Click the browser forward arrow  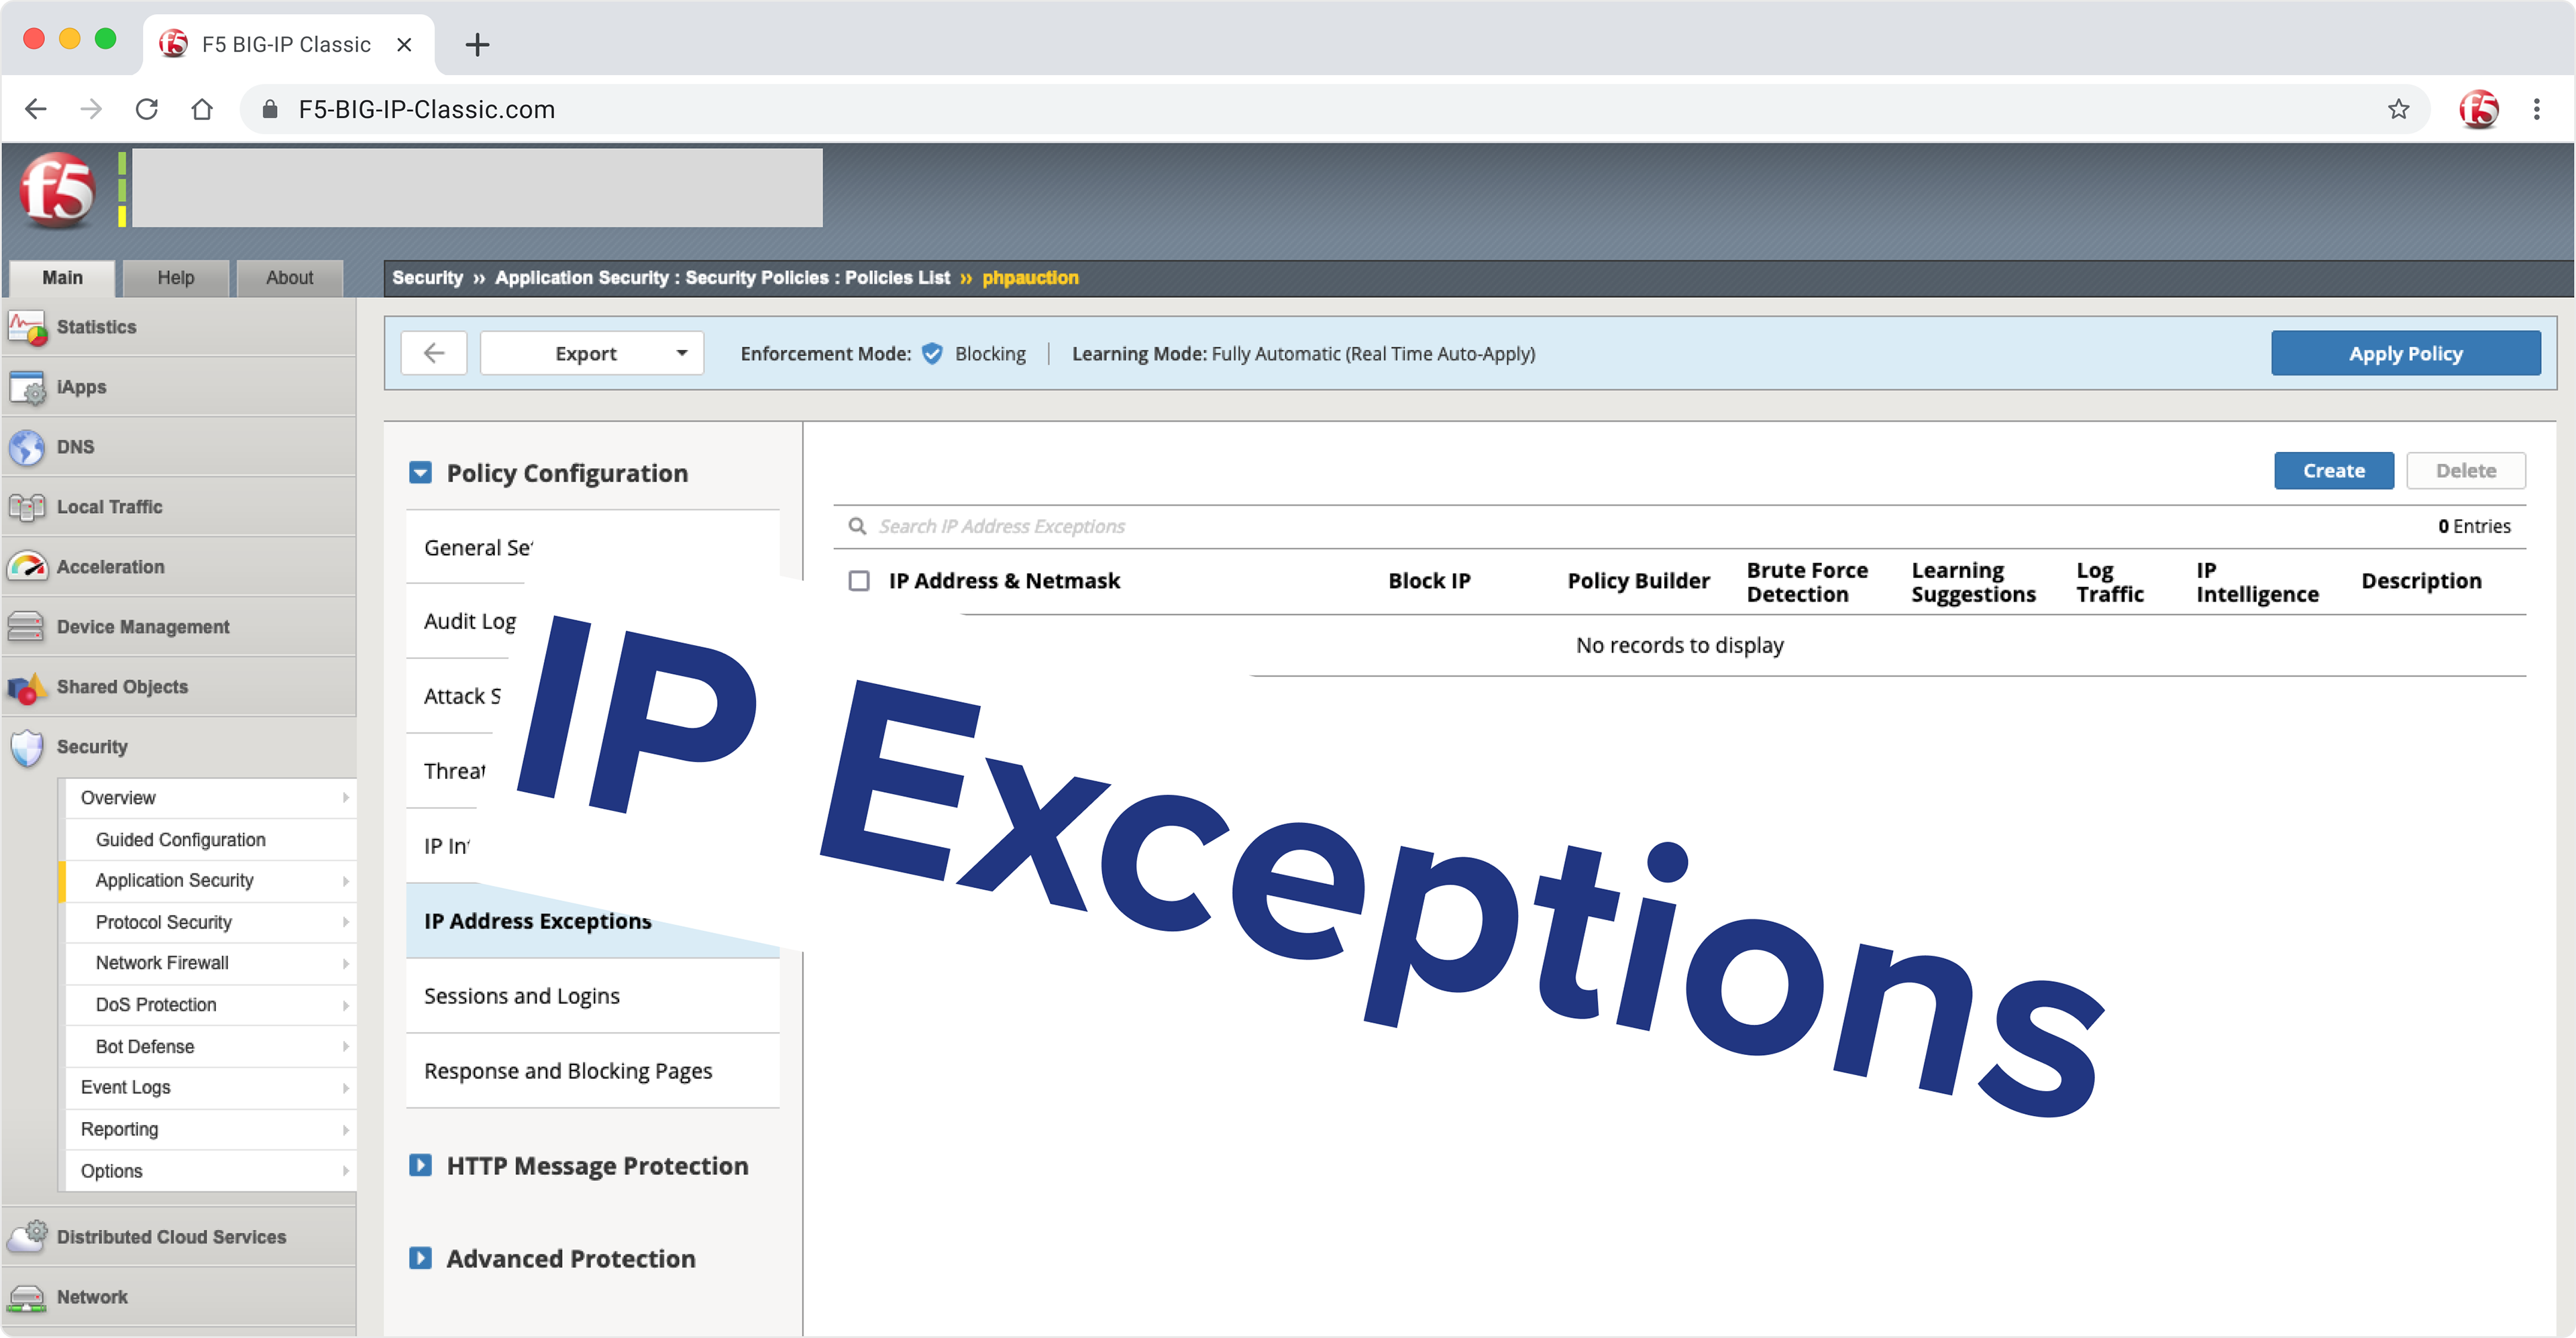coord(91,109)
